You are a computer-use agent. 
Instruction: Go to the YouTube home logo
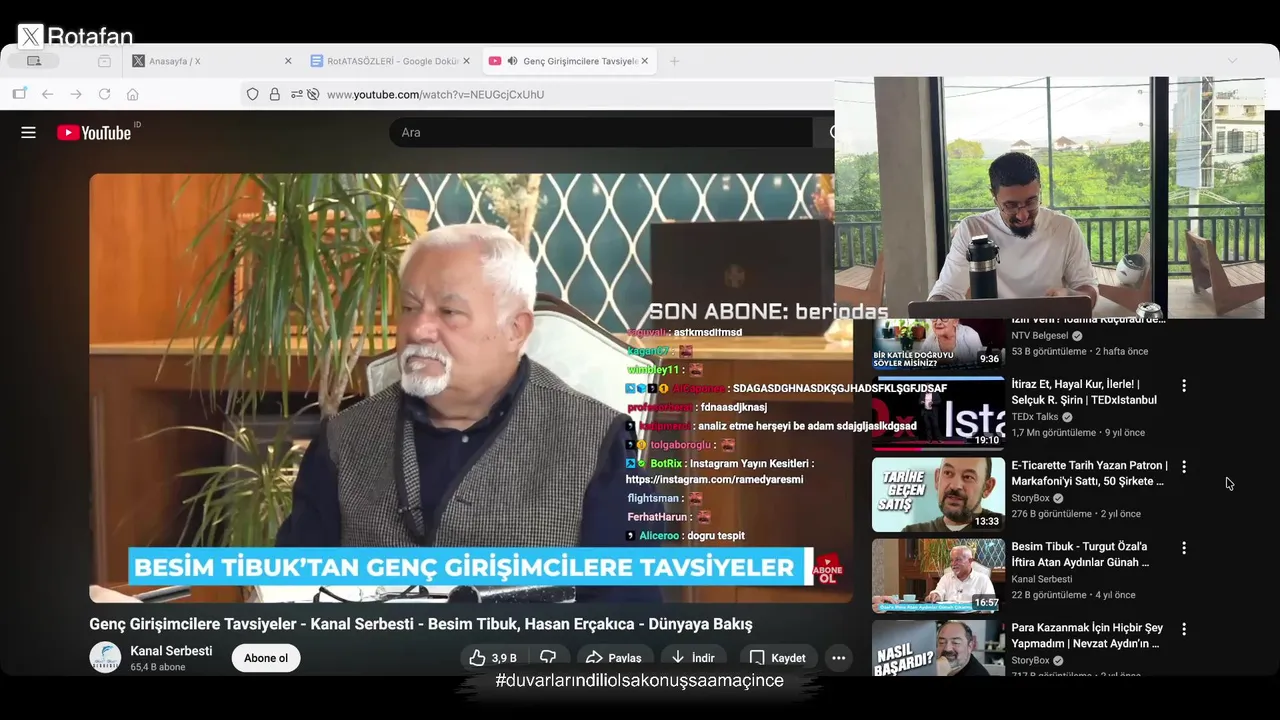click(94, 132)
